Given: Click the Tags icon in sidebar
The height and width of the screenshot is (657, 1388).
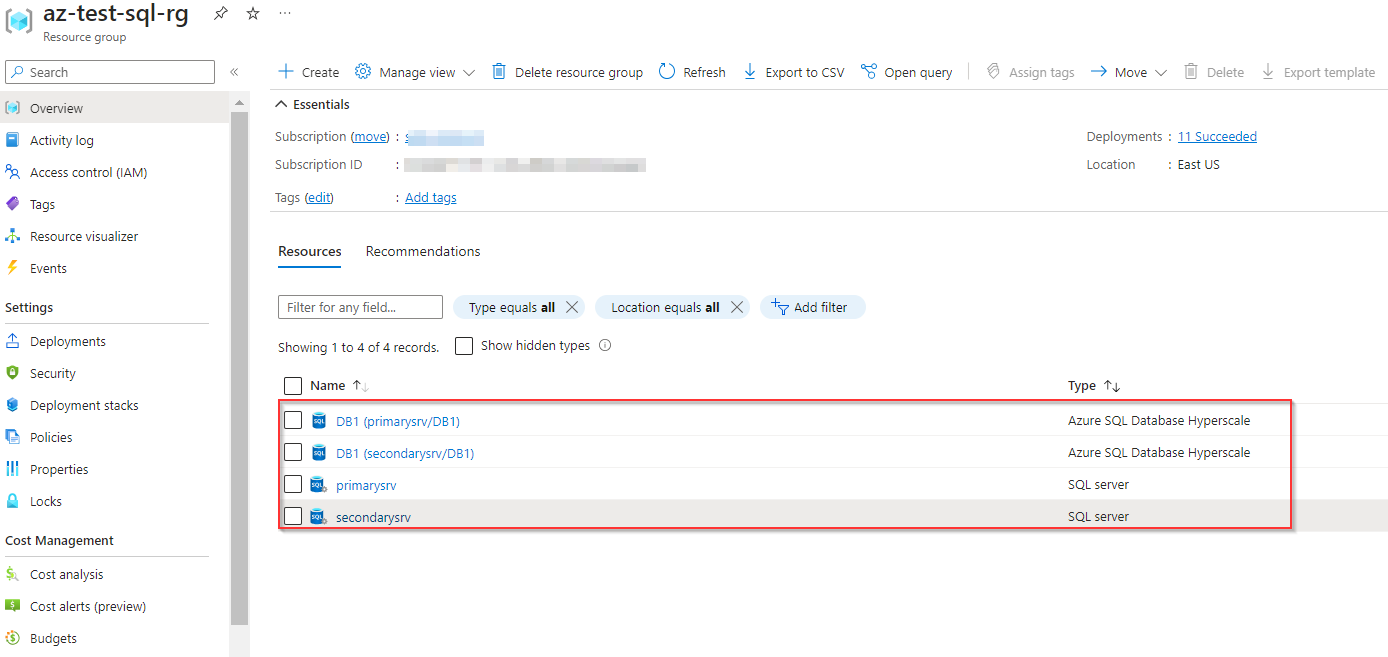Looking at the screenshot, I should point(13,204).
